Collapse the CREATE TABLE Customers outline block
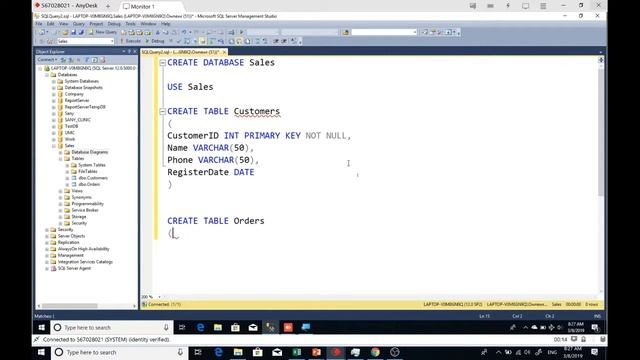 [x=162, y=111]
